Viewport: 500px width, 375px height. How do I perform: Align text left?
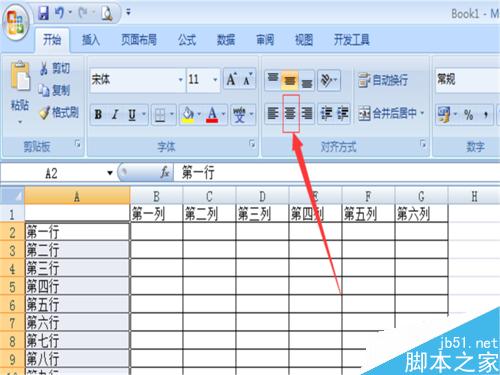point(273,114)
